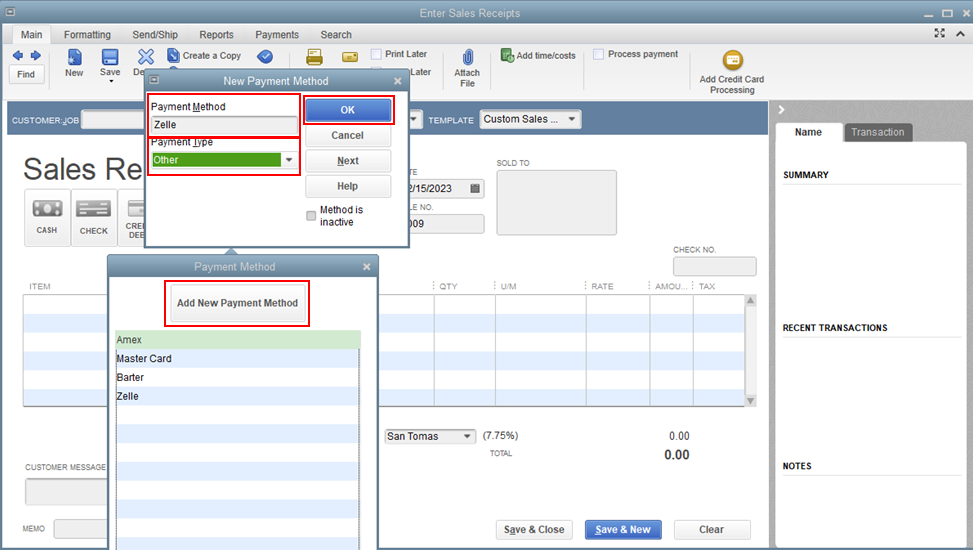This screenshot has width=973, height=550.
Task: Click Add New Payment Method button
Action: point(237,303)
